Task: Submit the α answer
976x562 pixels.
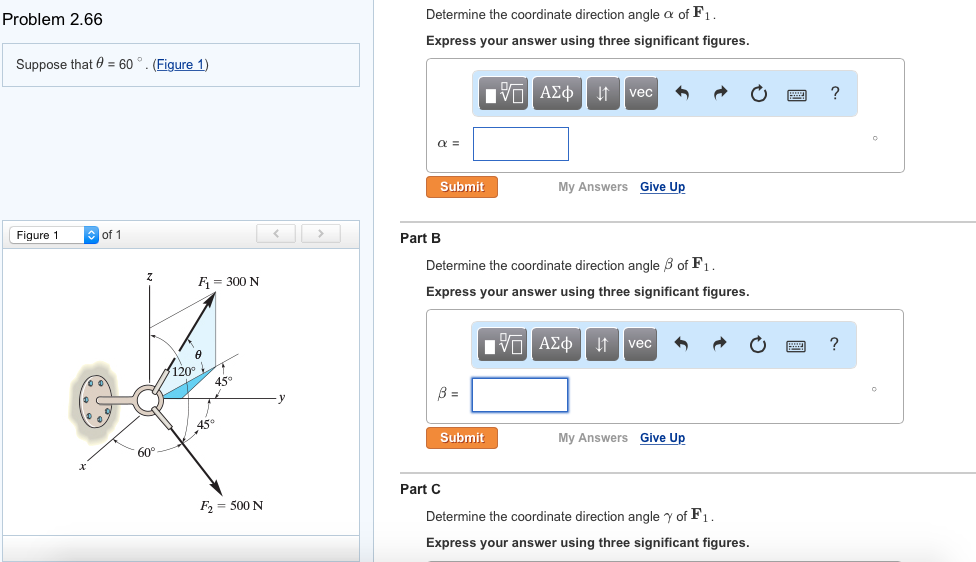Action: pos(462,187)
